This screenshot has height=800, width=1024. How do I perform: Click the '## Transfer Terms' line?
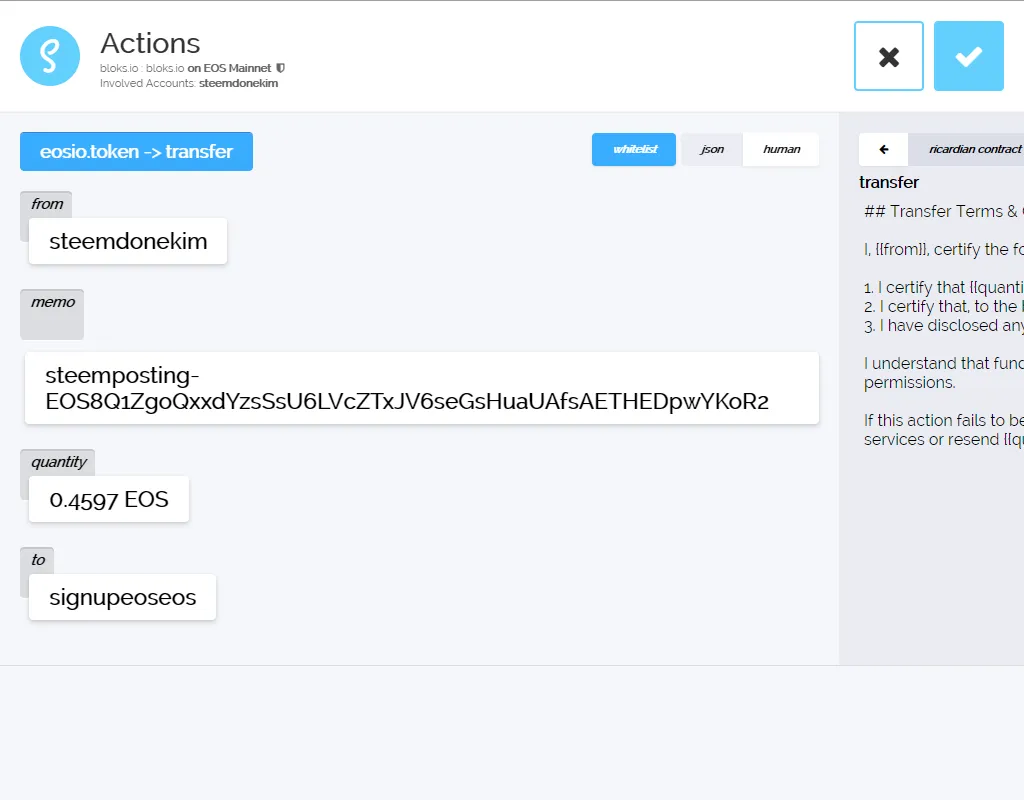point(944,212)
